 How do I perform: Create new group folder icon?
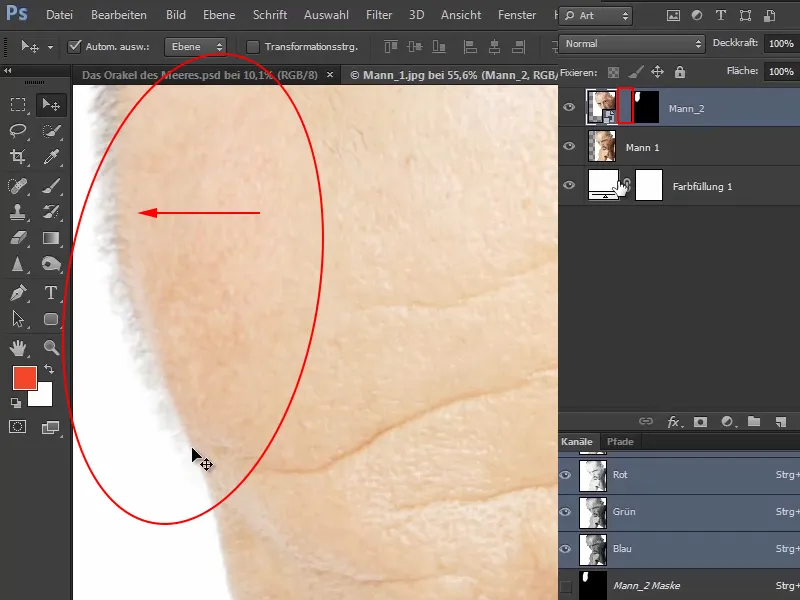[754, 421]
